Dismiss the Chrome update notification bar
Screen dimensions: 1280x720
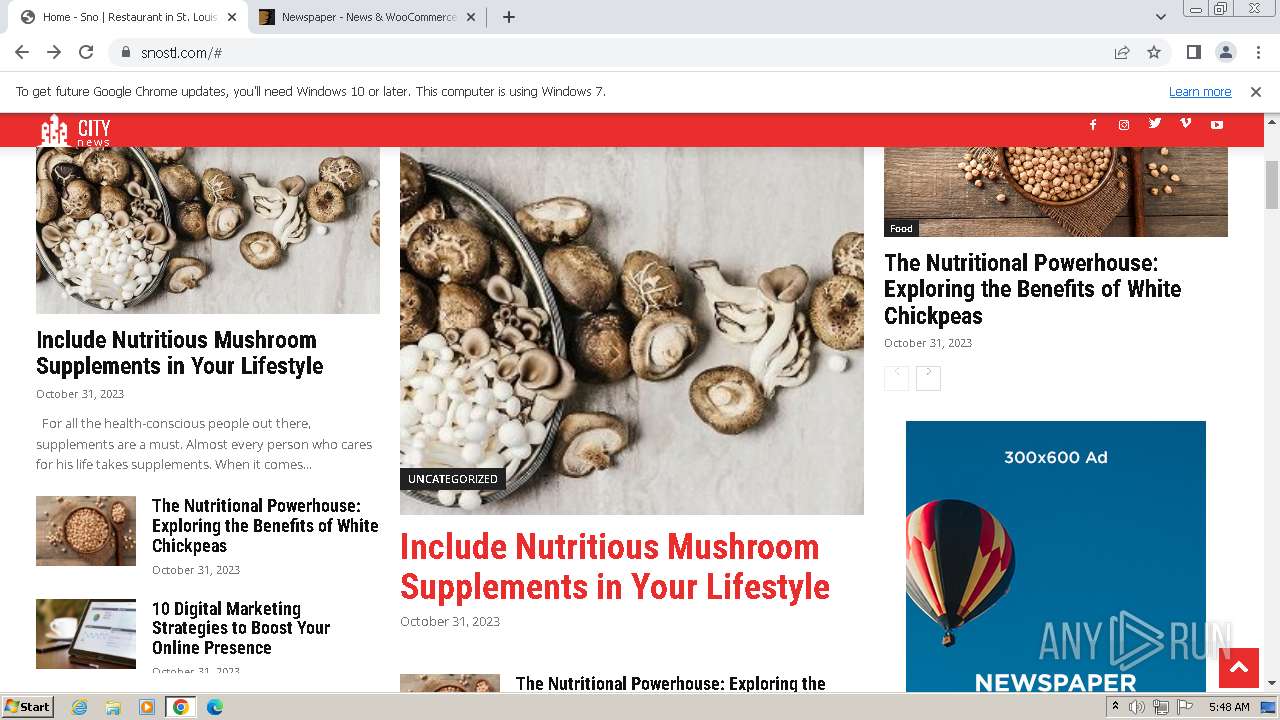pyautogui.click(x=1256, y=92)
